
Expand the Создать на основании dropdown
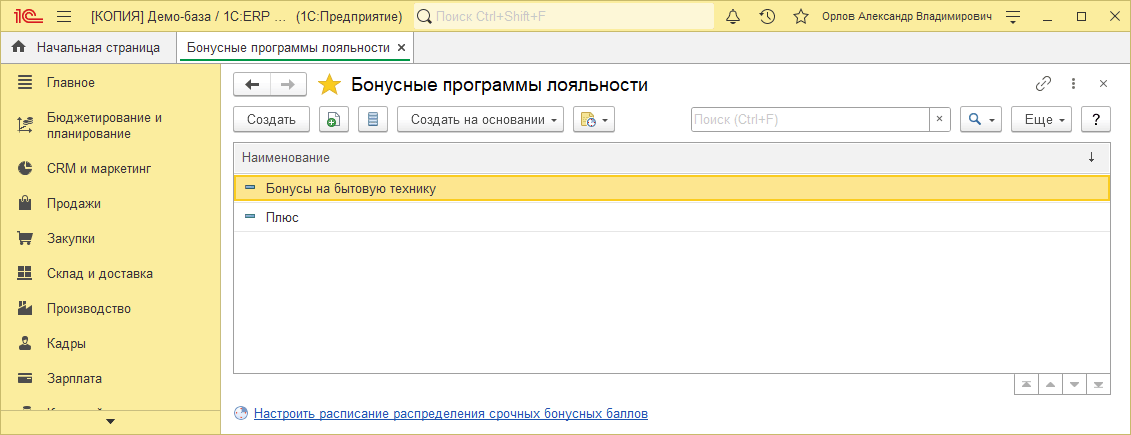[481, 120]
